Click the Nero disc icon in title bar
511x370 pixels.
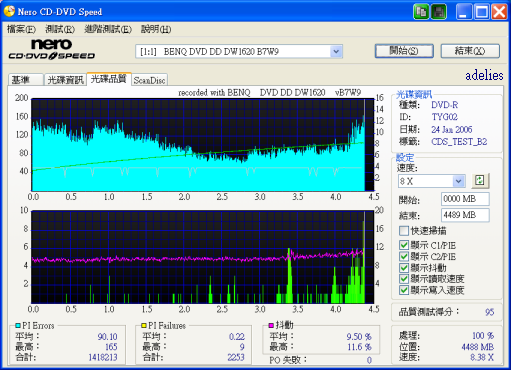coord(9,11)
